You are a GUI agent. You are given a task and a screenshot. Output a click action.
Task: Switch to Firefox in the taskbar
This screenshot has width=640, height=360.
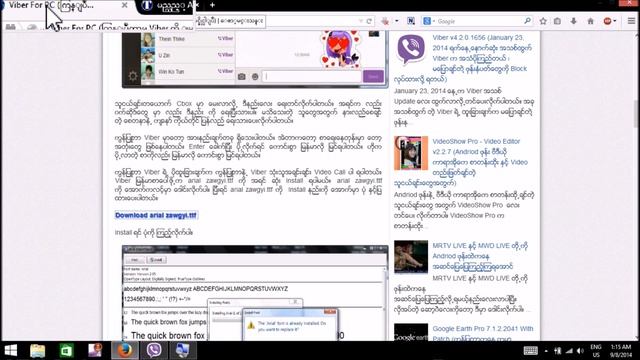click(x=125, y=351)
